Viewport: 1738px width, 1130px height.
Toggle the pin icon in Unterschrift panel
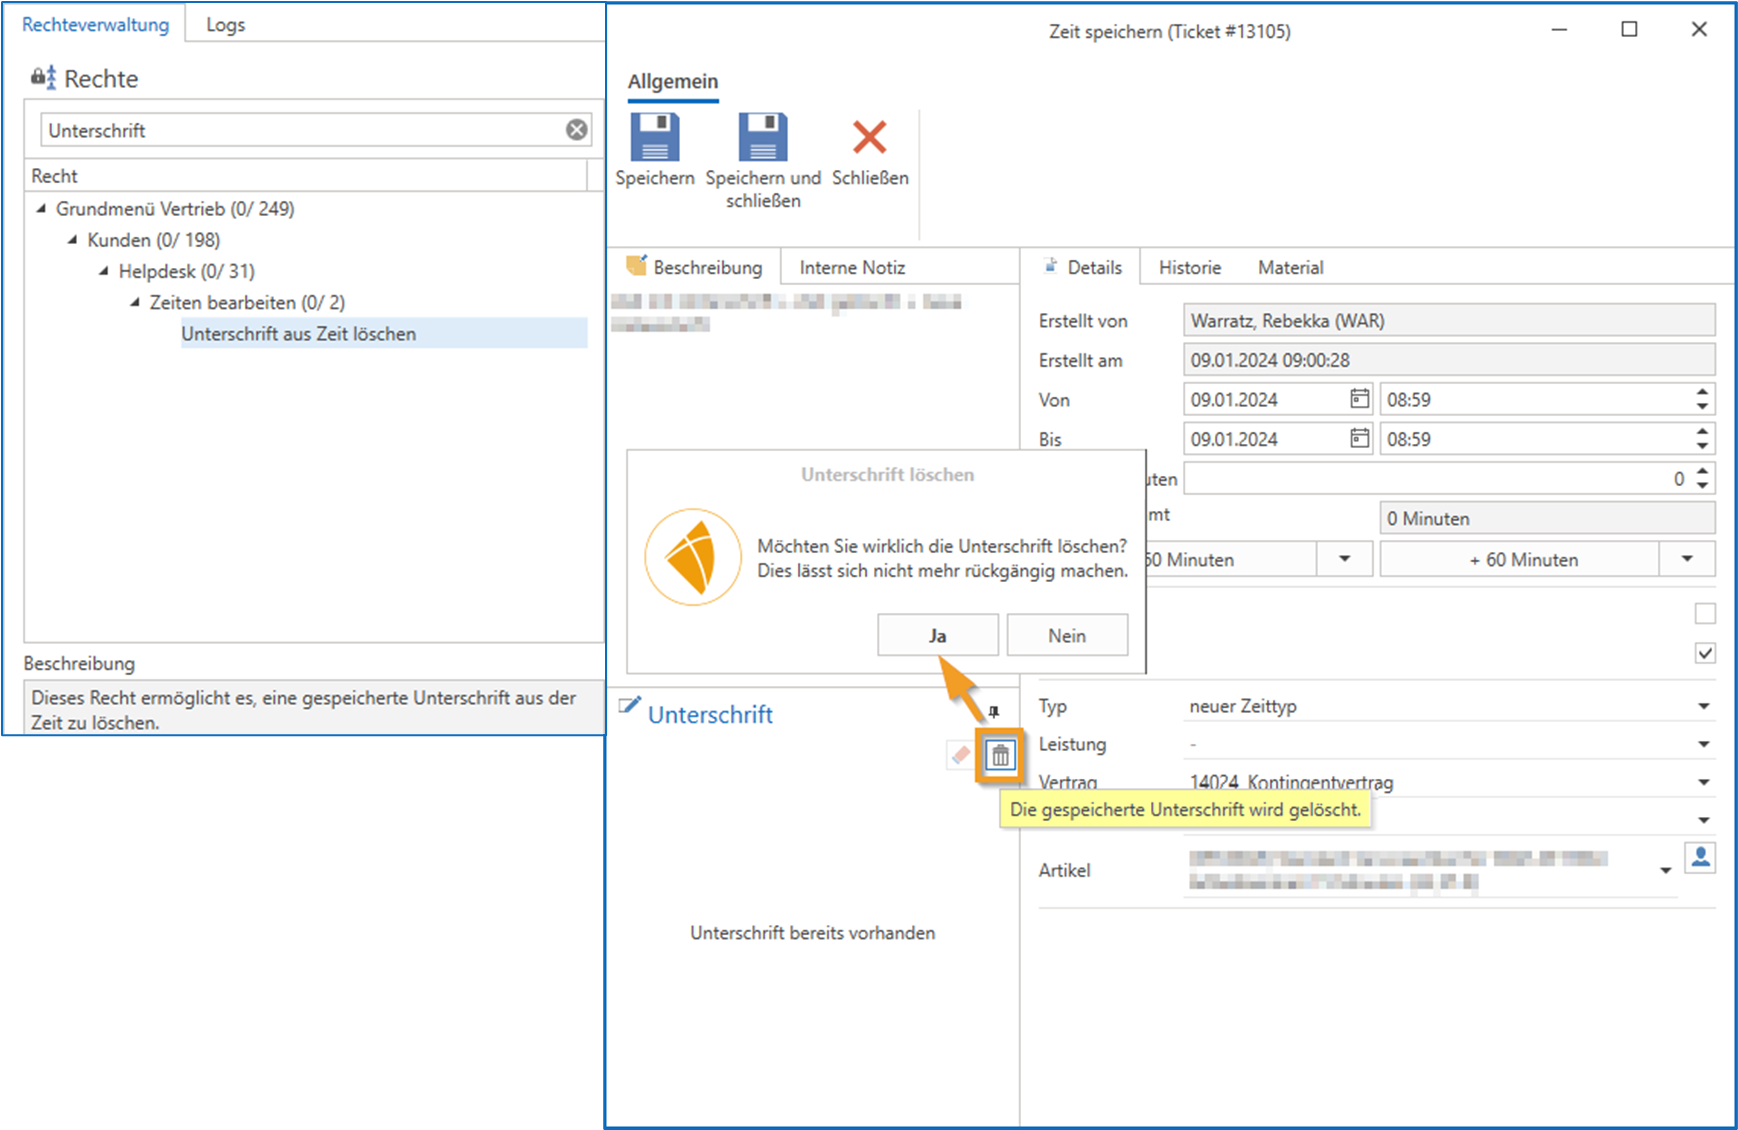pyautogui.click(x=993, y=712)
